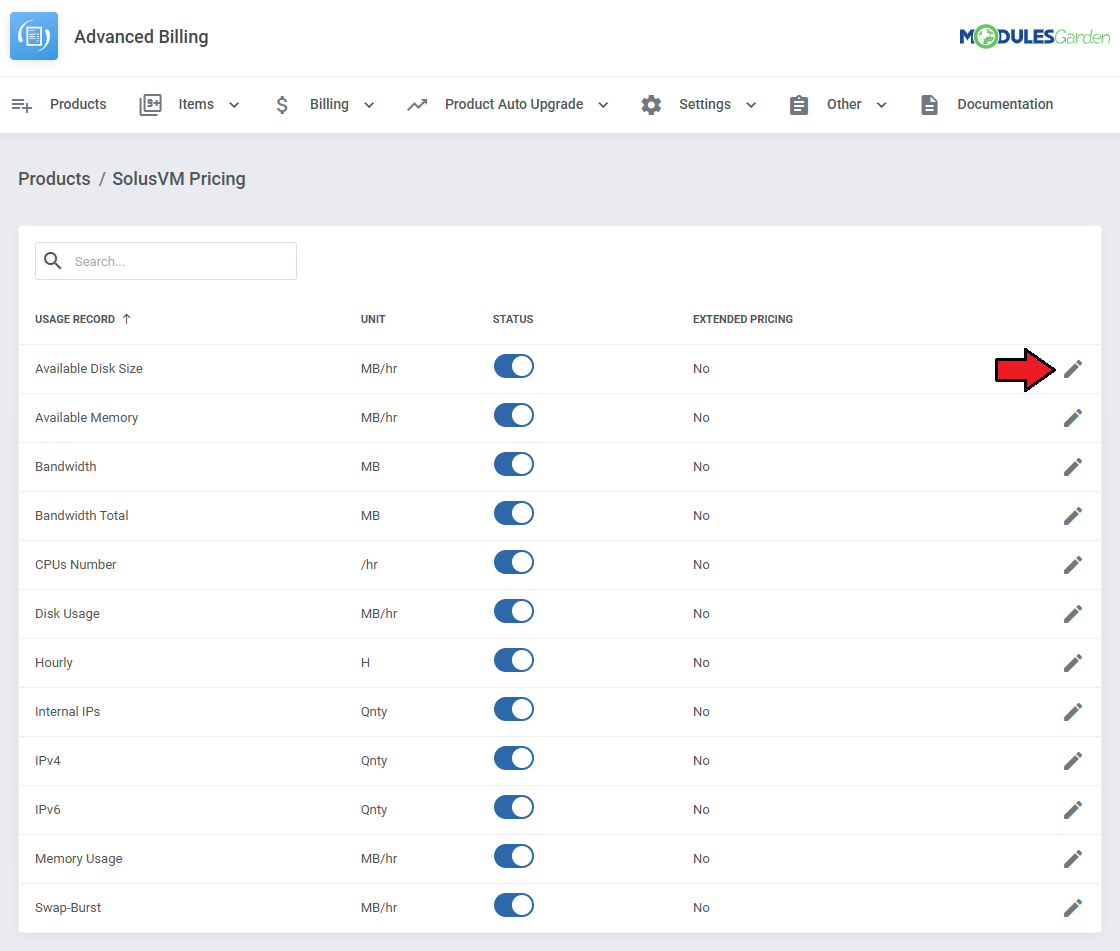Click the Advanced Billing title
Image resolution: width=1120 pixels, height=951 pixels.
(x=141, y=36)
